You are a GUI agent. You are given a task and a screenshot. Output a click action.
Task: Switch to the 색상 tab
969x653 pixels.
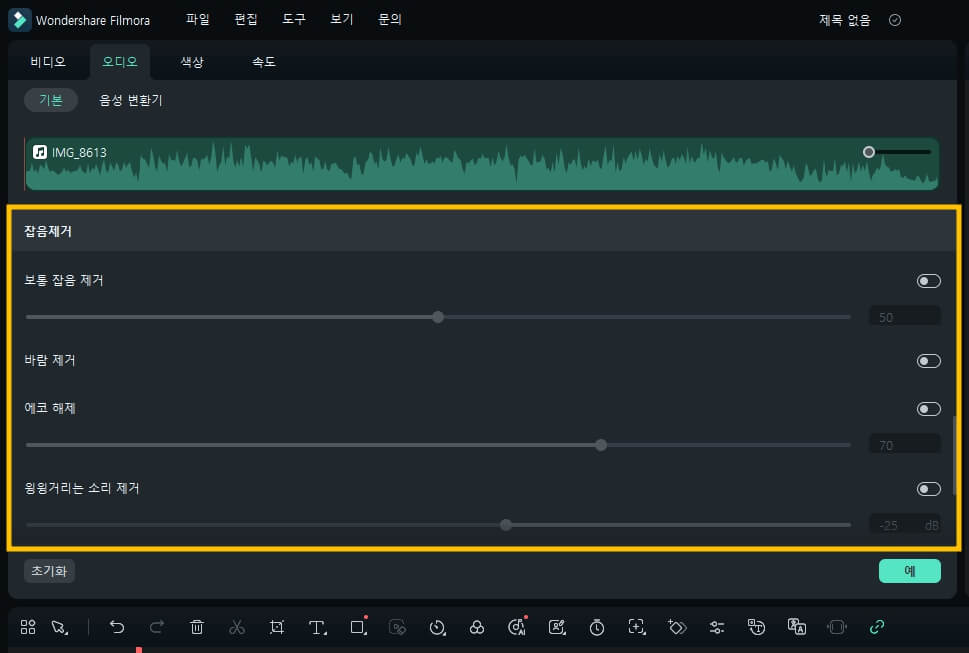pyautogui.click(x=192, y=62)
